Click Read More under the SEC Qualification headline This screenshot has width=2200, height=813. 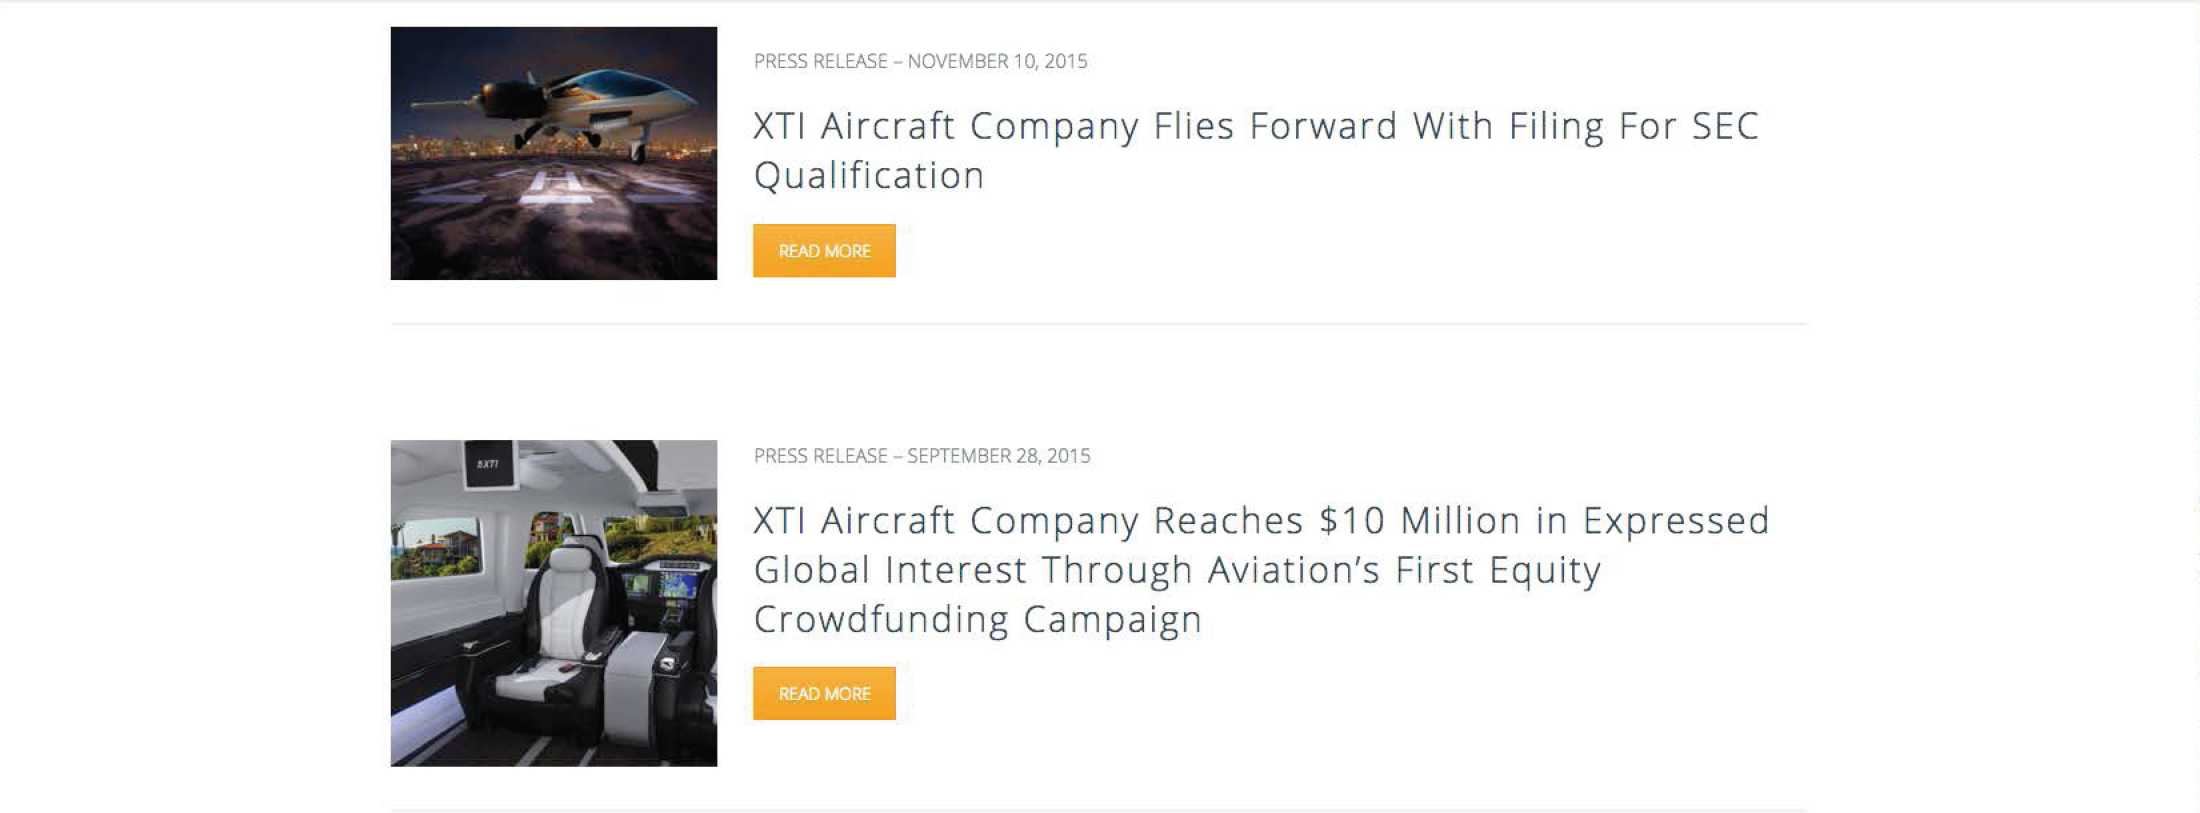[824, 251]
